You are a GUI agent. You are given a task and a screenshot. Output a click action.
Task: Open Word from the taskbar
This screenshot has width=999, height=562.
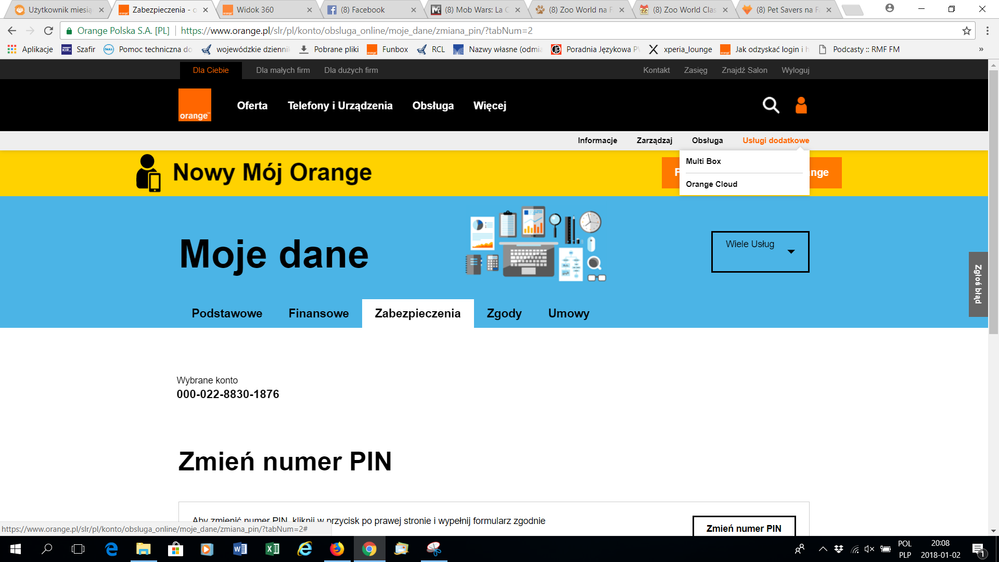click(x=240, y=549)
